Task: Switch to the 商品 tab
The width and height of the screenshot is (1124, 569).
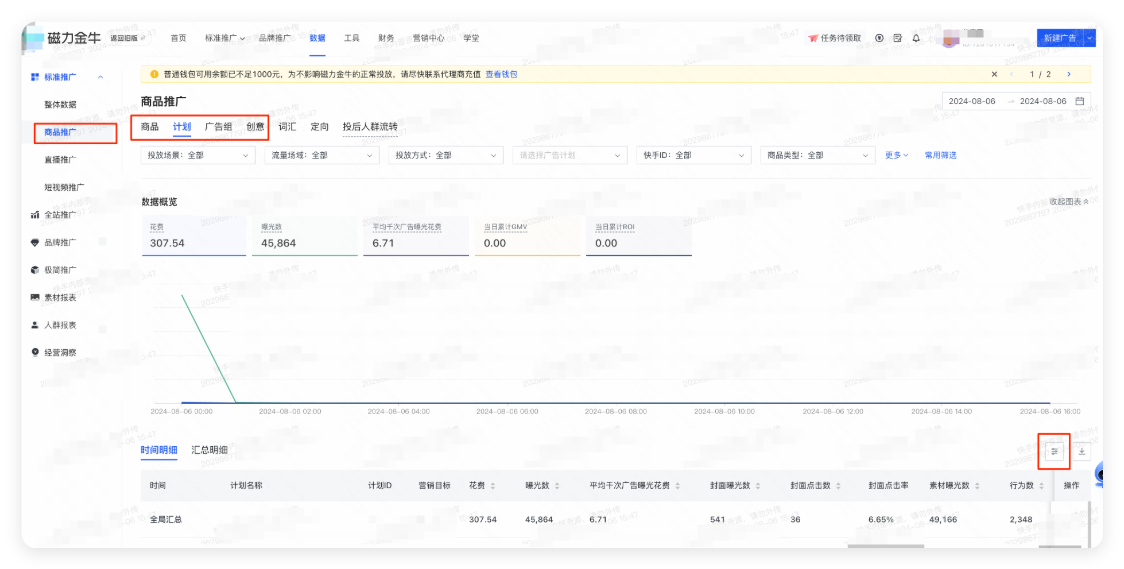Action: (150, 127)
